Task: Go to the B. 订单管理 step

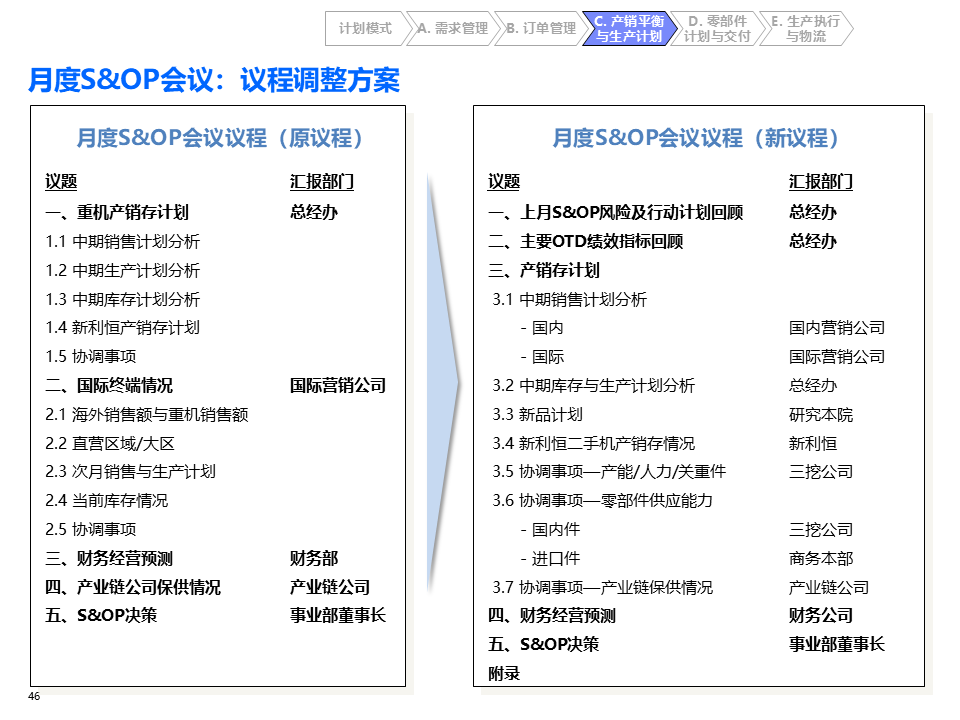Action: pos(540,29)
